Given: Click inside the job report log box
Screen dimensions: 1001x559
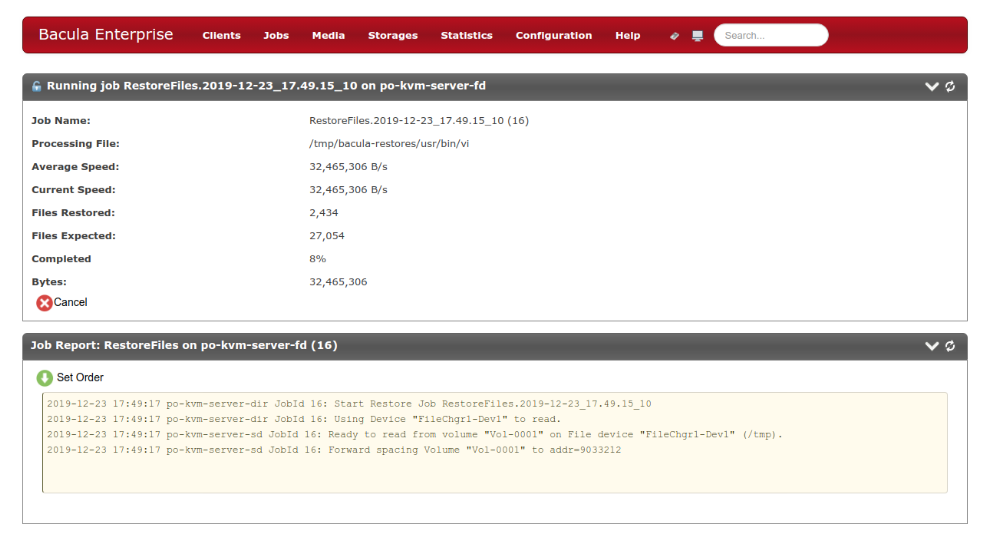Looking at the screenshot, I should (x=495, y=443).
